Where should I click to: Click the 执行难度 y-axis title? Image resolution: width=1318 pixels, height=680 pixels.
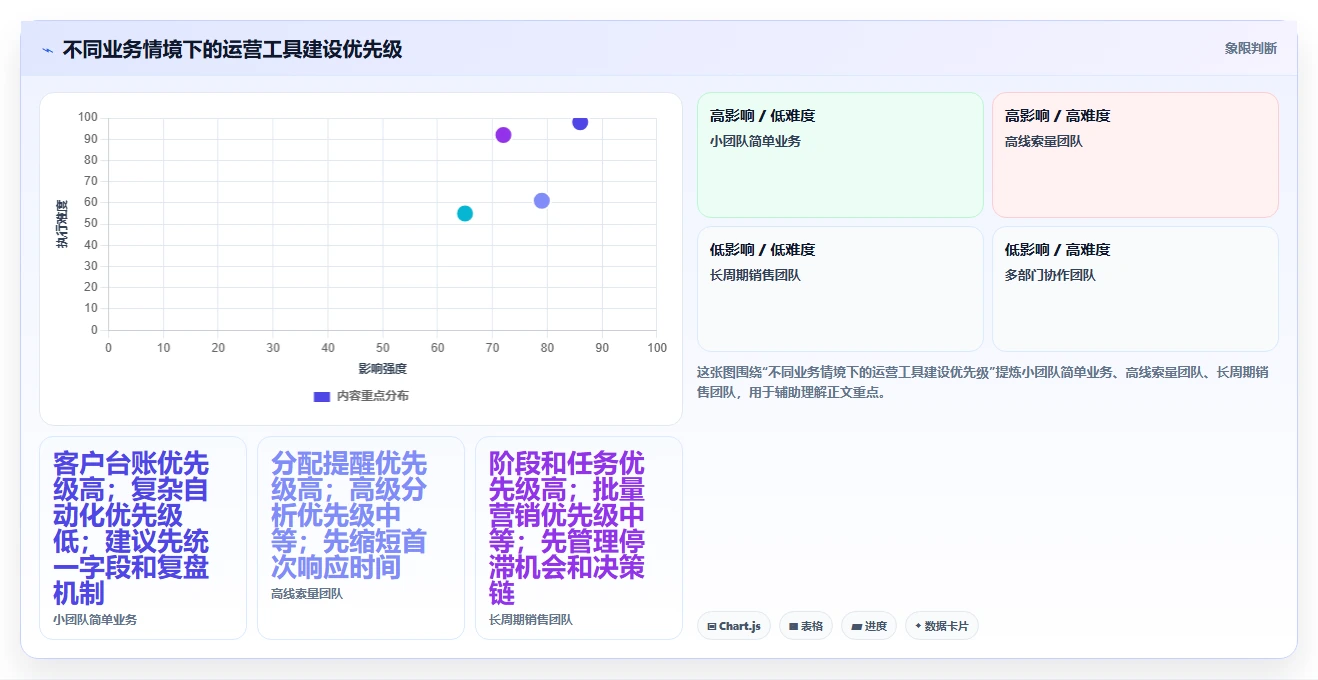click(x=62, y=224)
